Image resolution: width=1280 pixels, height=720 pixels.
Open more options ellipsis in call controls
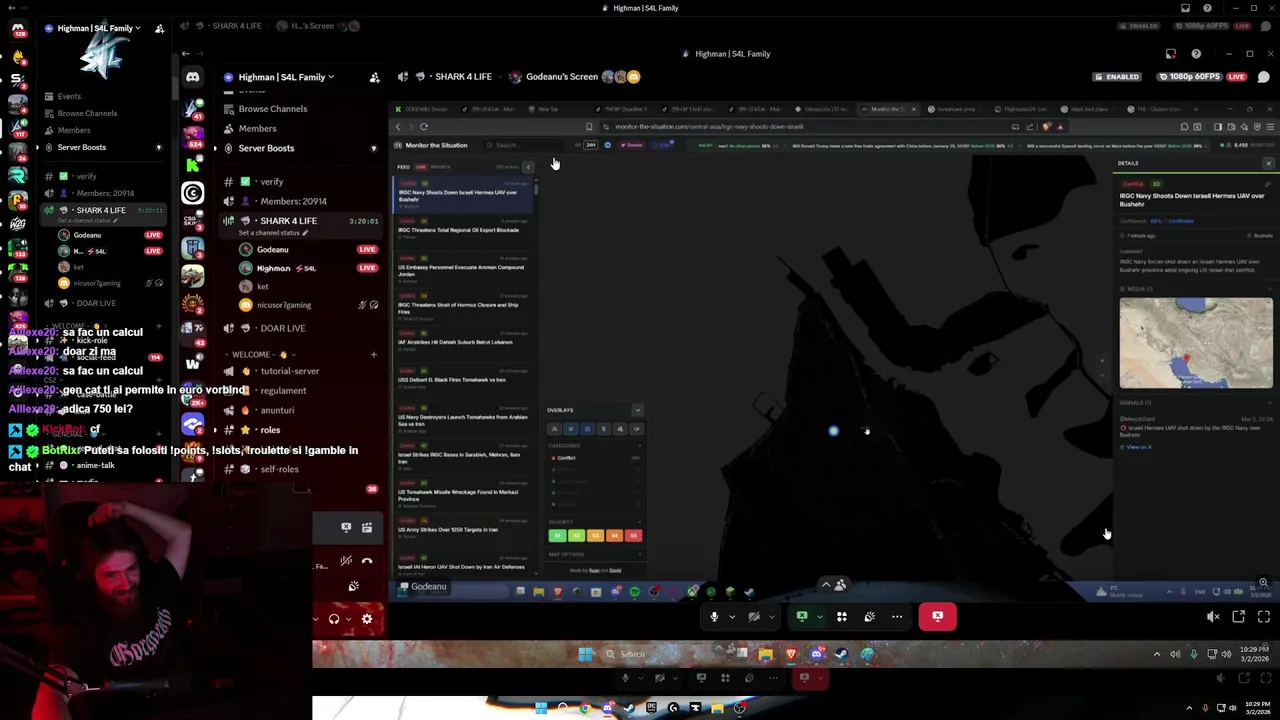(897, 617)
